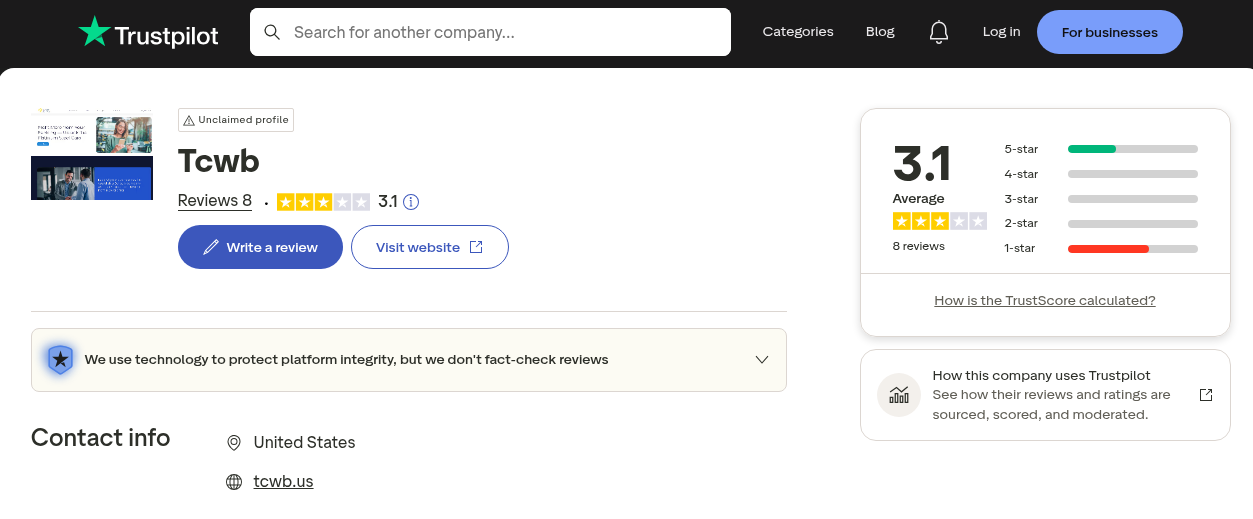Click the shield star integrity icon

[x=60, y=359]
